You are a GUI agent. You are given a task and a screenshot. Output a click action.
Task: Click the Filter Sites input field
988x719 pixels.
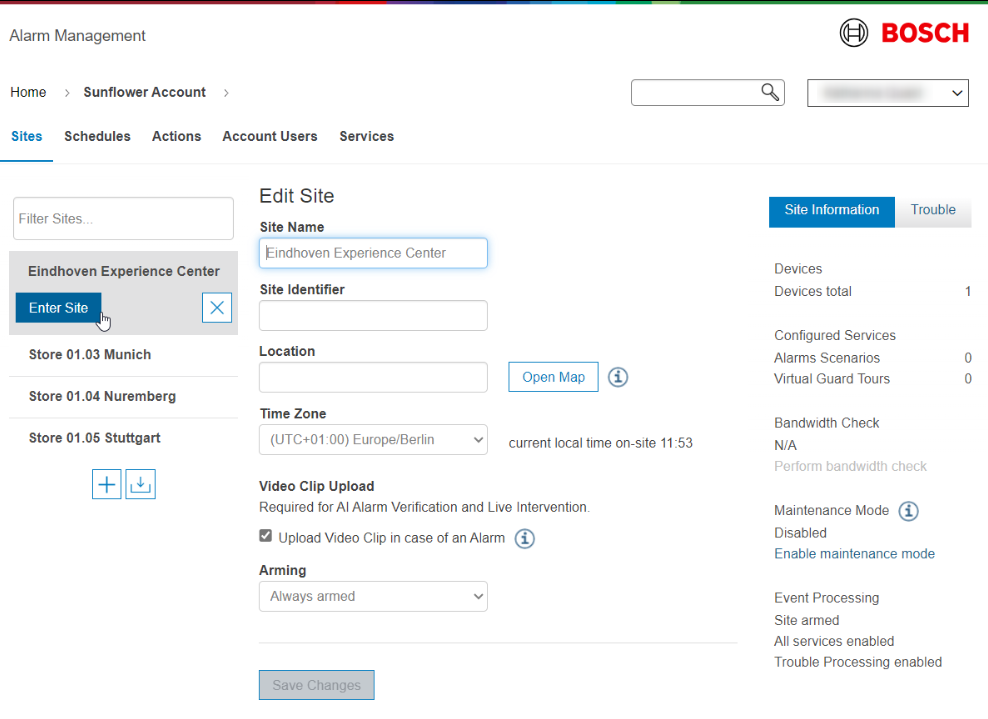123,218
